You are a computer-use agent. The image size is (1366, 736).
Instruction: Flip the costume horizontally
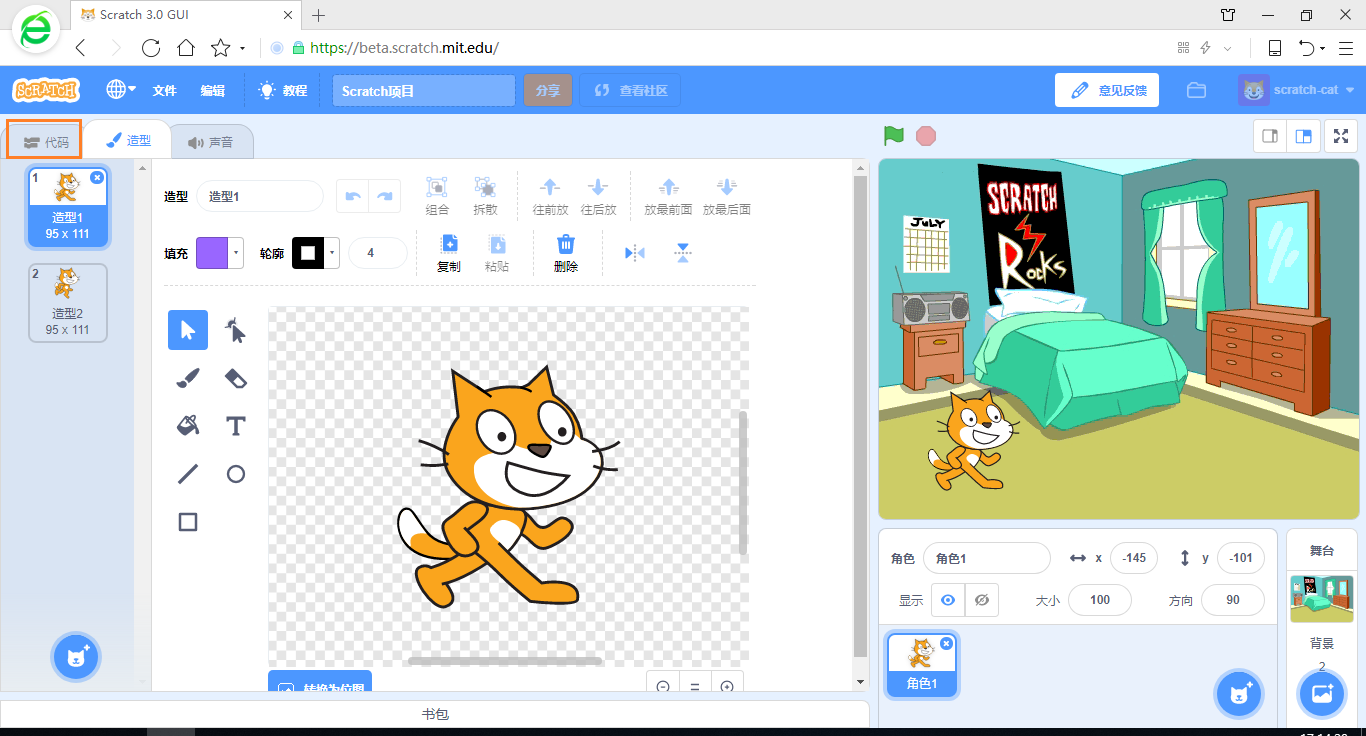pos(635,253)
